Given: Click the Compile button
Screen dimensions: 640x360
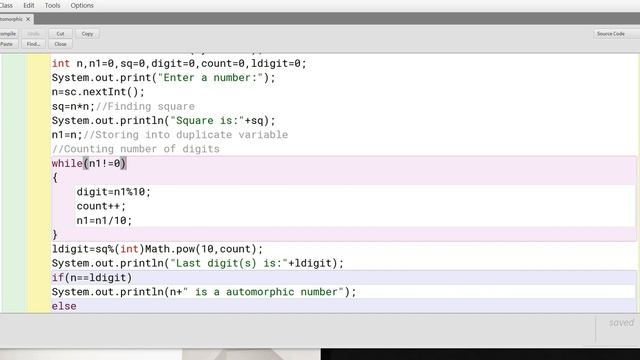Looking at the screenshot, I should click(8, 33).
